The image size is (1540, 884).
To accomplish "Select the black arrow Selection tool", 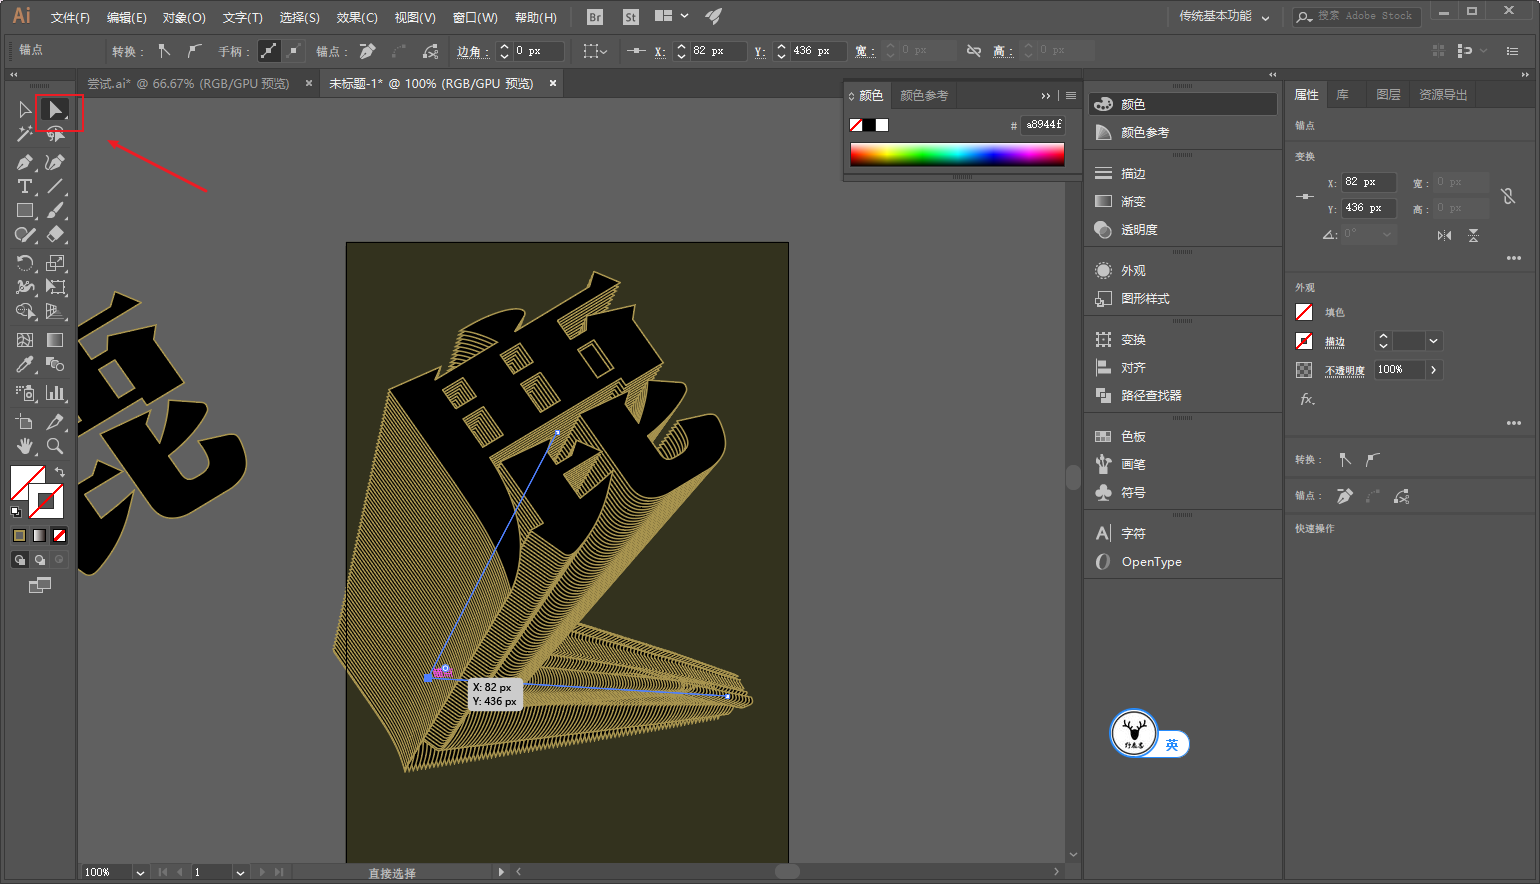I will (25, 110).
